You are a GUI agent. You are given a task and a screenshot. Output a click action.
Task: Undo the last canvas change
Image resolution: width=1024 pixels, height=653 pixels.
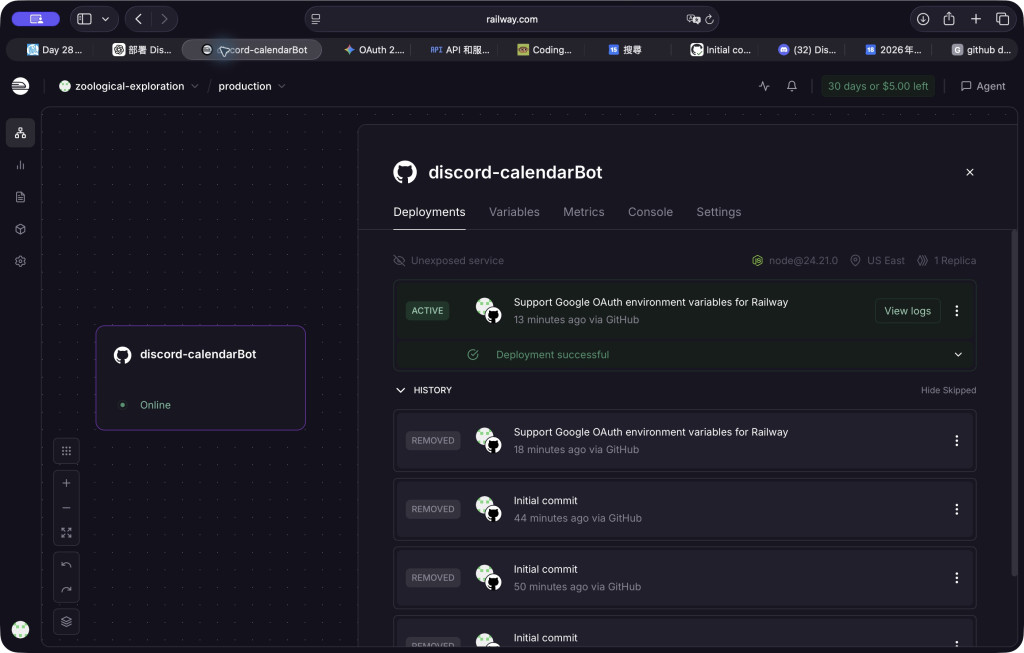[x=66, y=565]
